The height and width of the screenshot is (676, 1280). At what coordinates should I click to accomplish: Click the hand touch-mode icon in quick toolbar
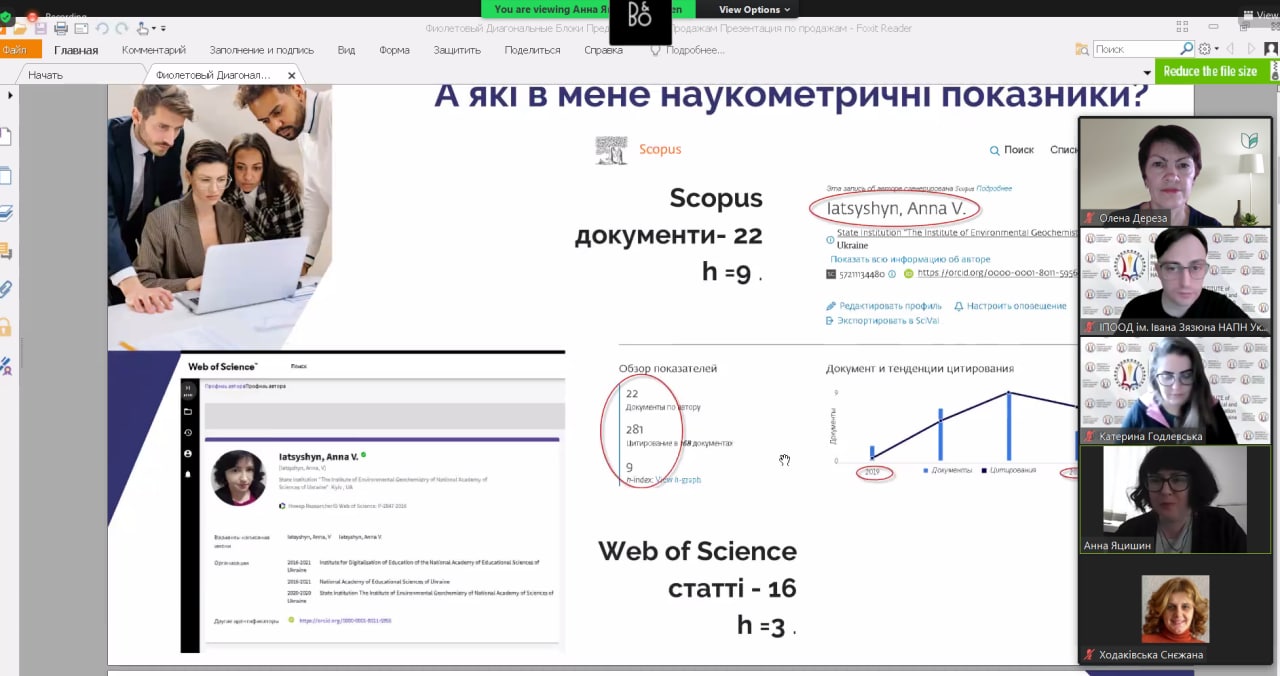click(x=144, y=28)
